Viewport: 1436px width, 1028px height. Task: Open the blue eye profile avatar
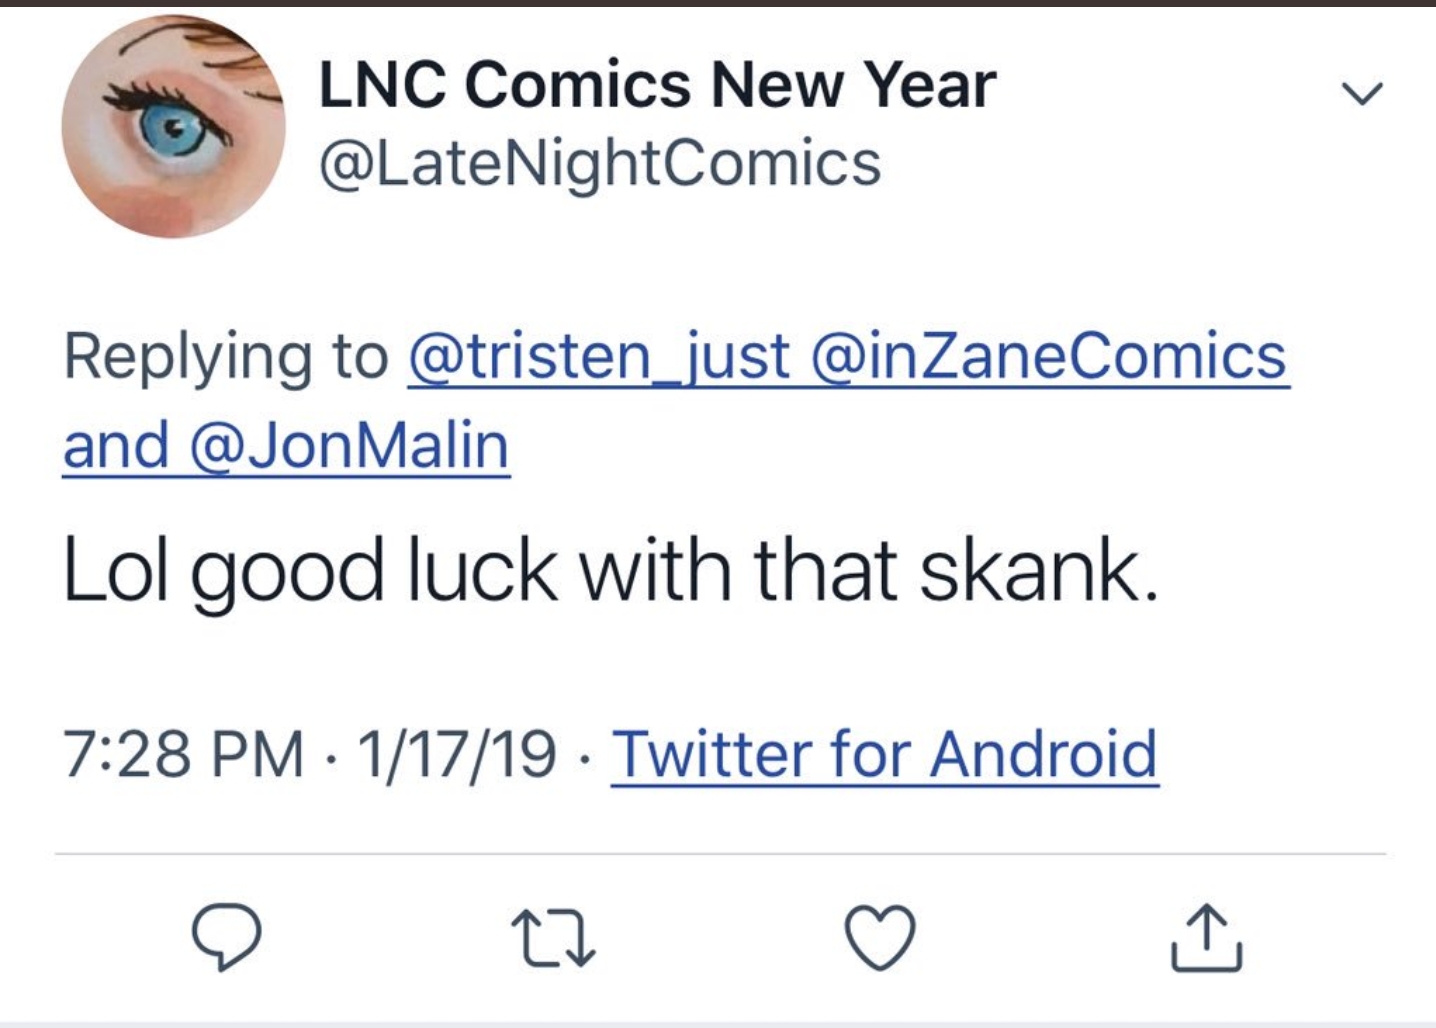pos(174,126)
